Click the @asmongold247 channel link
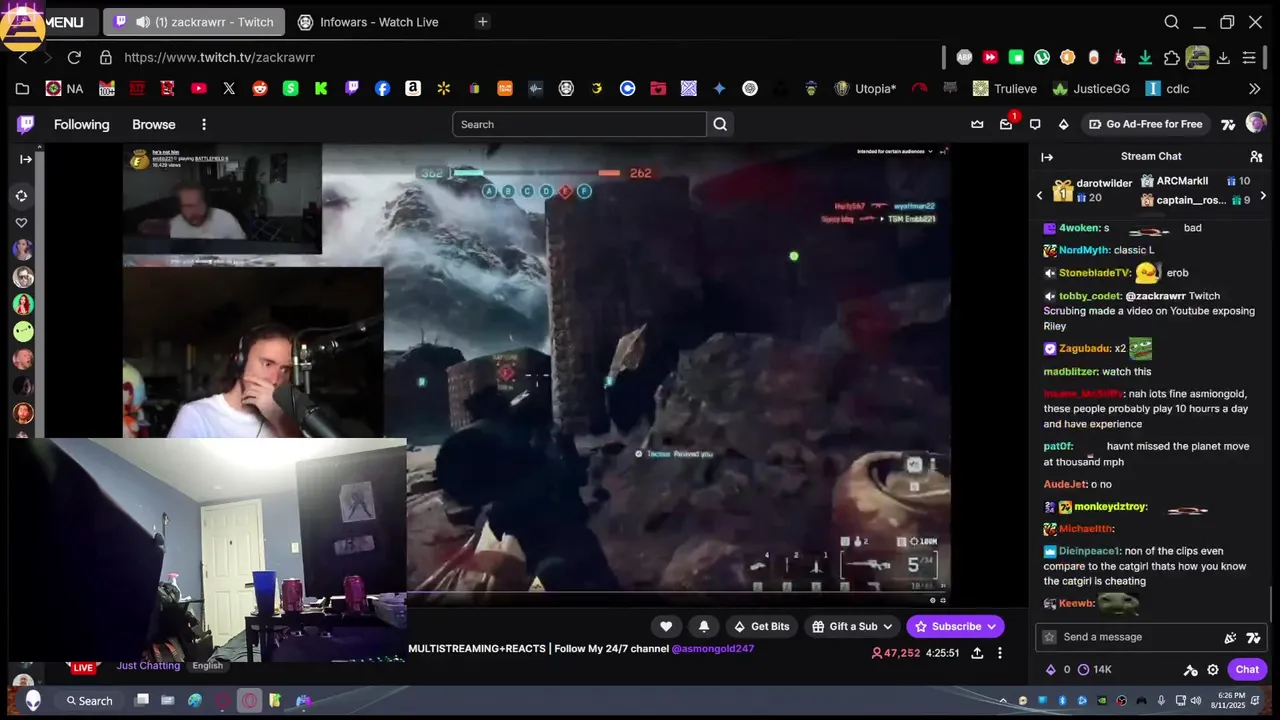Viewport: 1280px width, 720px height. [x=713, y=649]
